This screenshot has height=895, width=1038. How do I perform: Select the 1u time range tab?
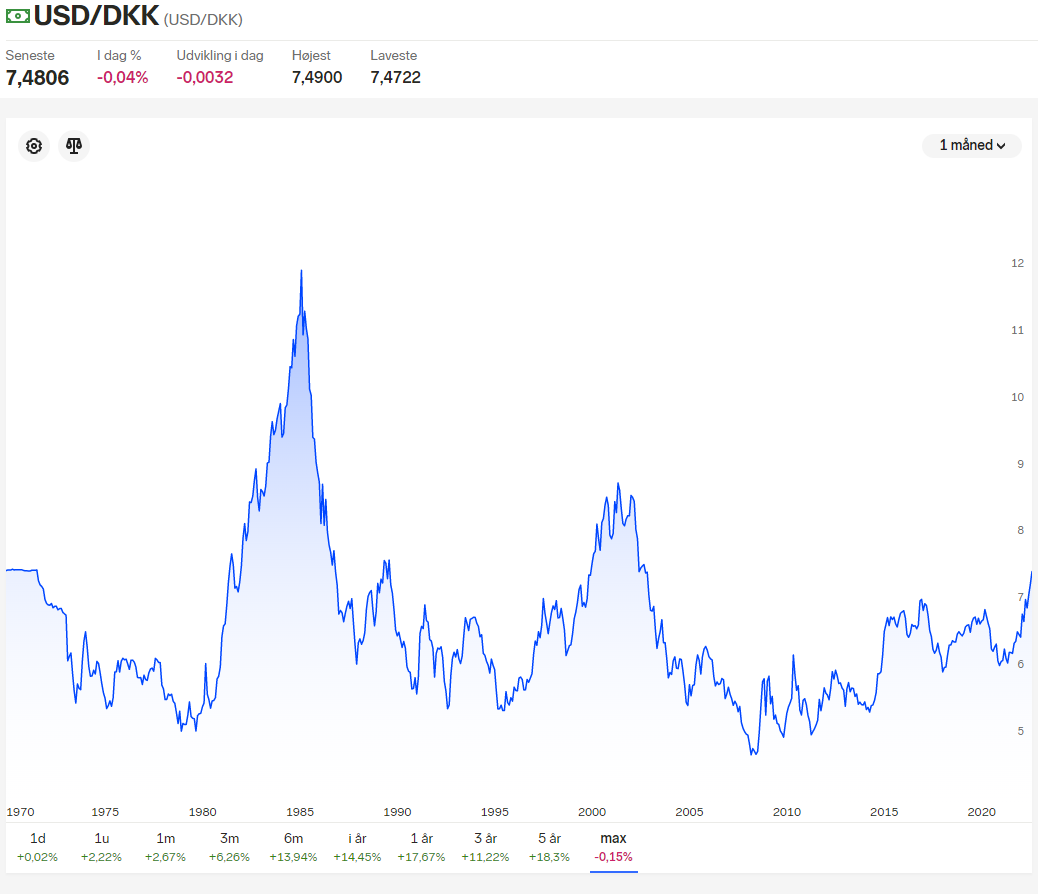(x=101, y=847)
